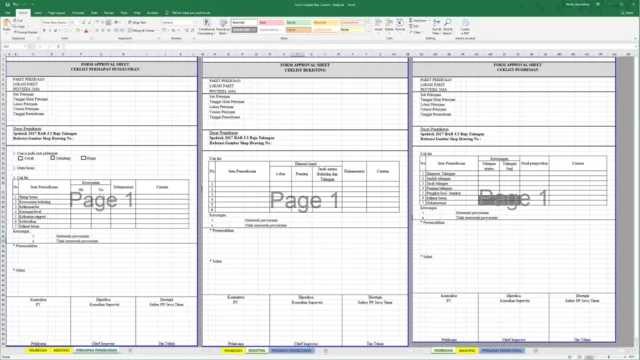Click the Find & Select magnifier icon
Screen dimensions: 640x360
[x=447, y=23]
